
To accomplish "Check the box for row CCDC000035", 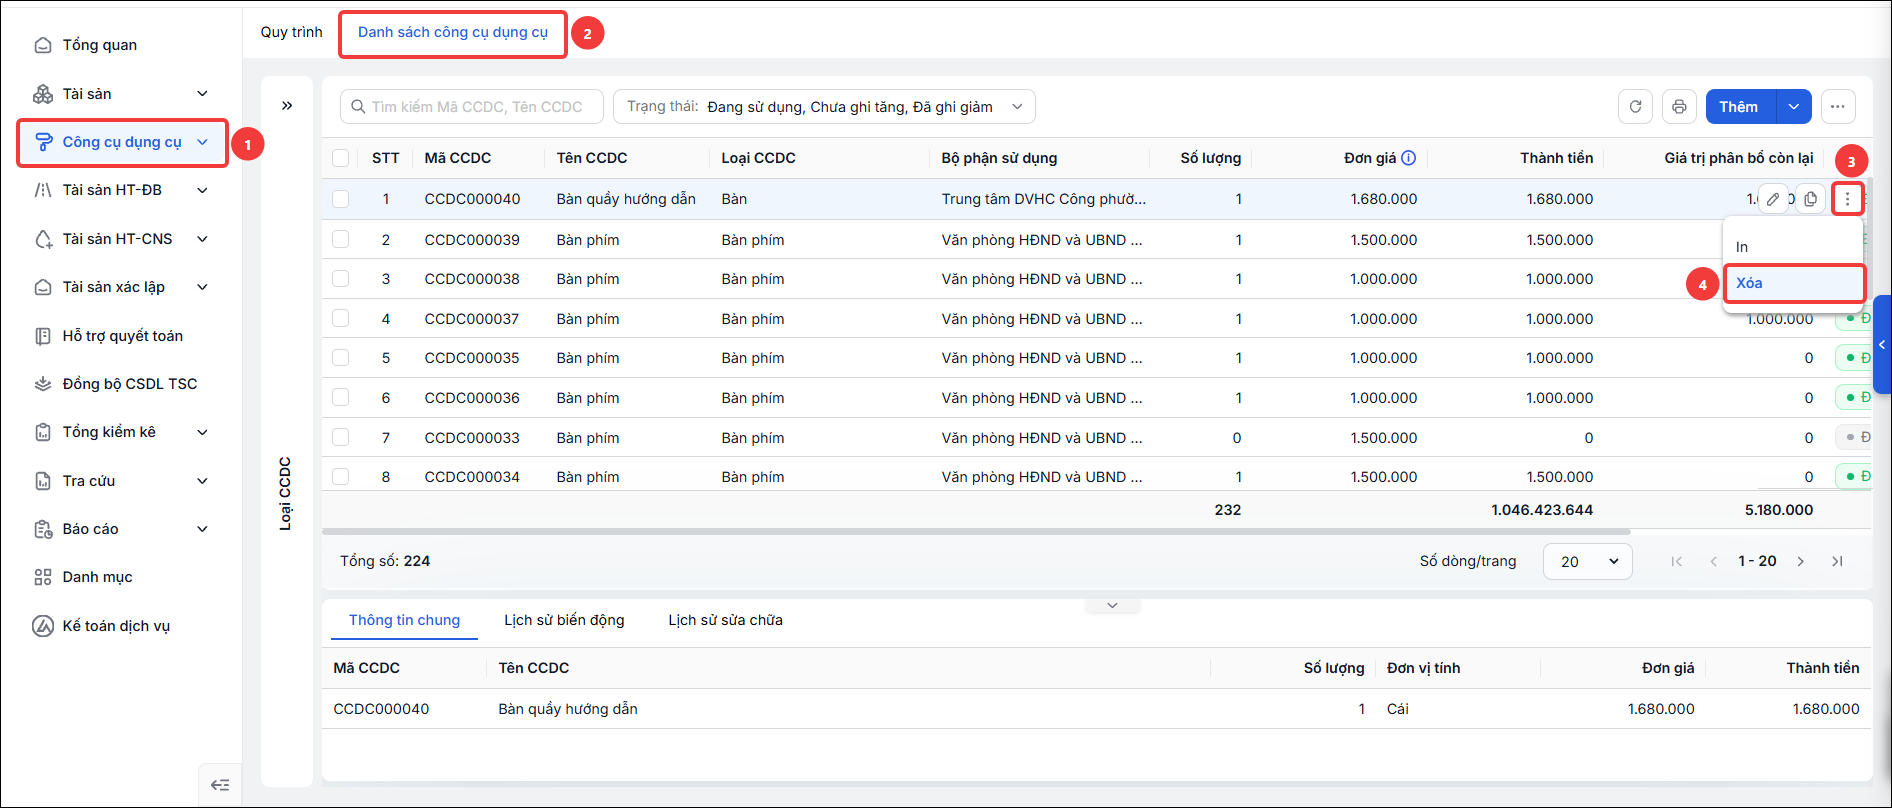I will coord(341,358).
